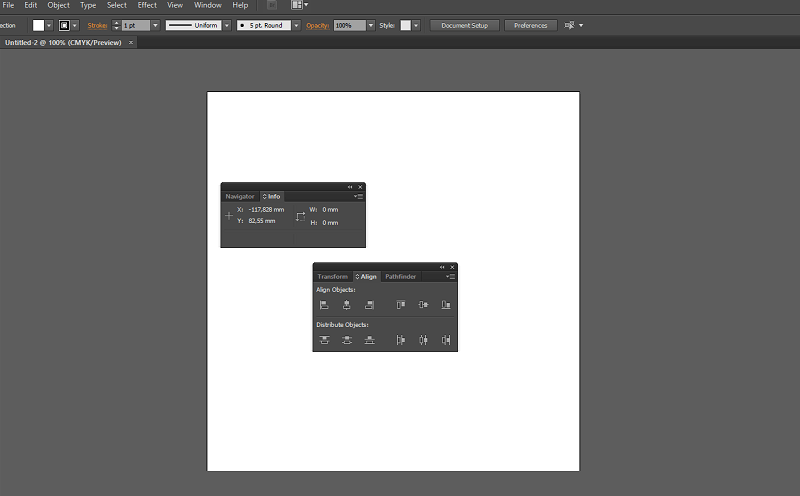Click the Preferences button
Image resolution: width=800 pixels, height=496 pixels.
point(530,26)
